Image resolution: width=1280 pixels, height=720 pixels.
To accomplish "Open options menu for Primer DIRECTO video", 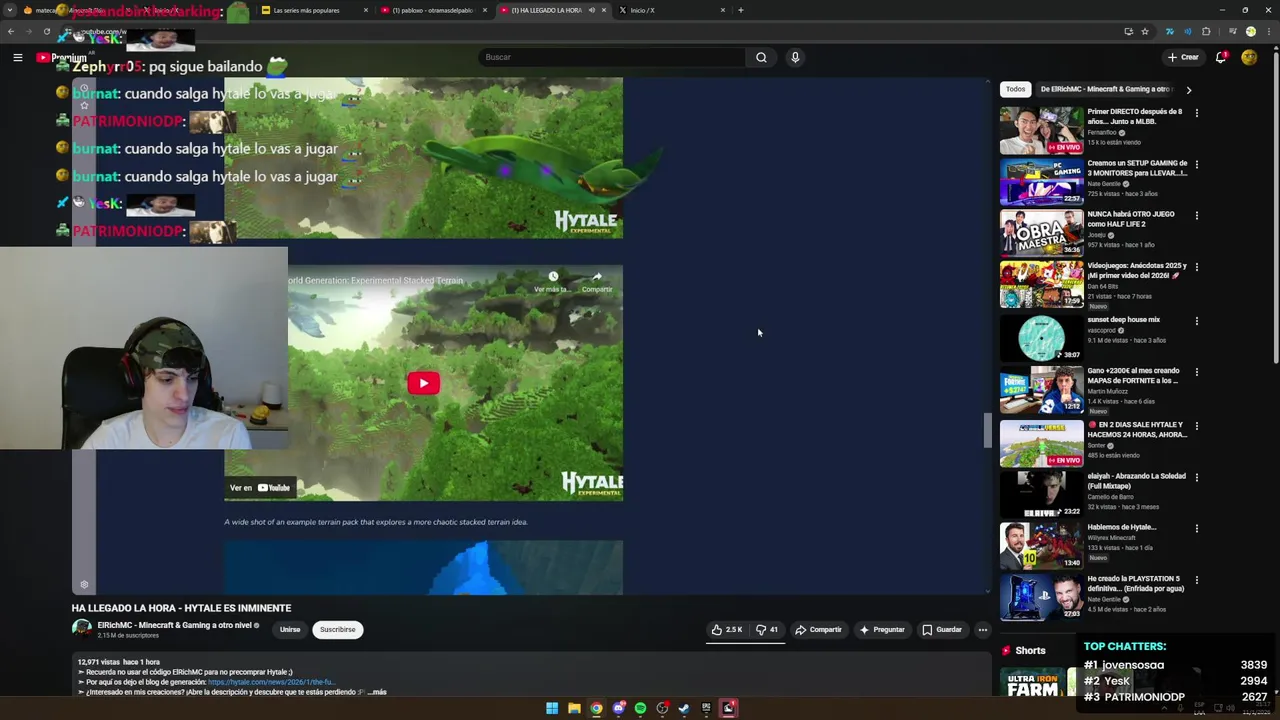I will click(x=1196, y=113).
